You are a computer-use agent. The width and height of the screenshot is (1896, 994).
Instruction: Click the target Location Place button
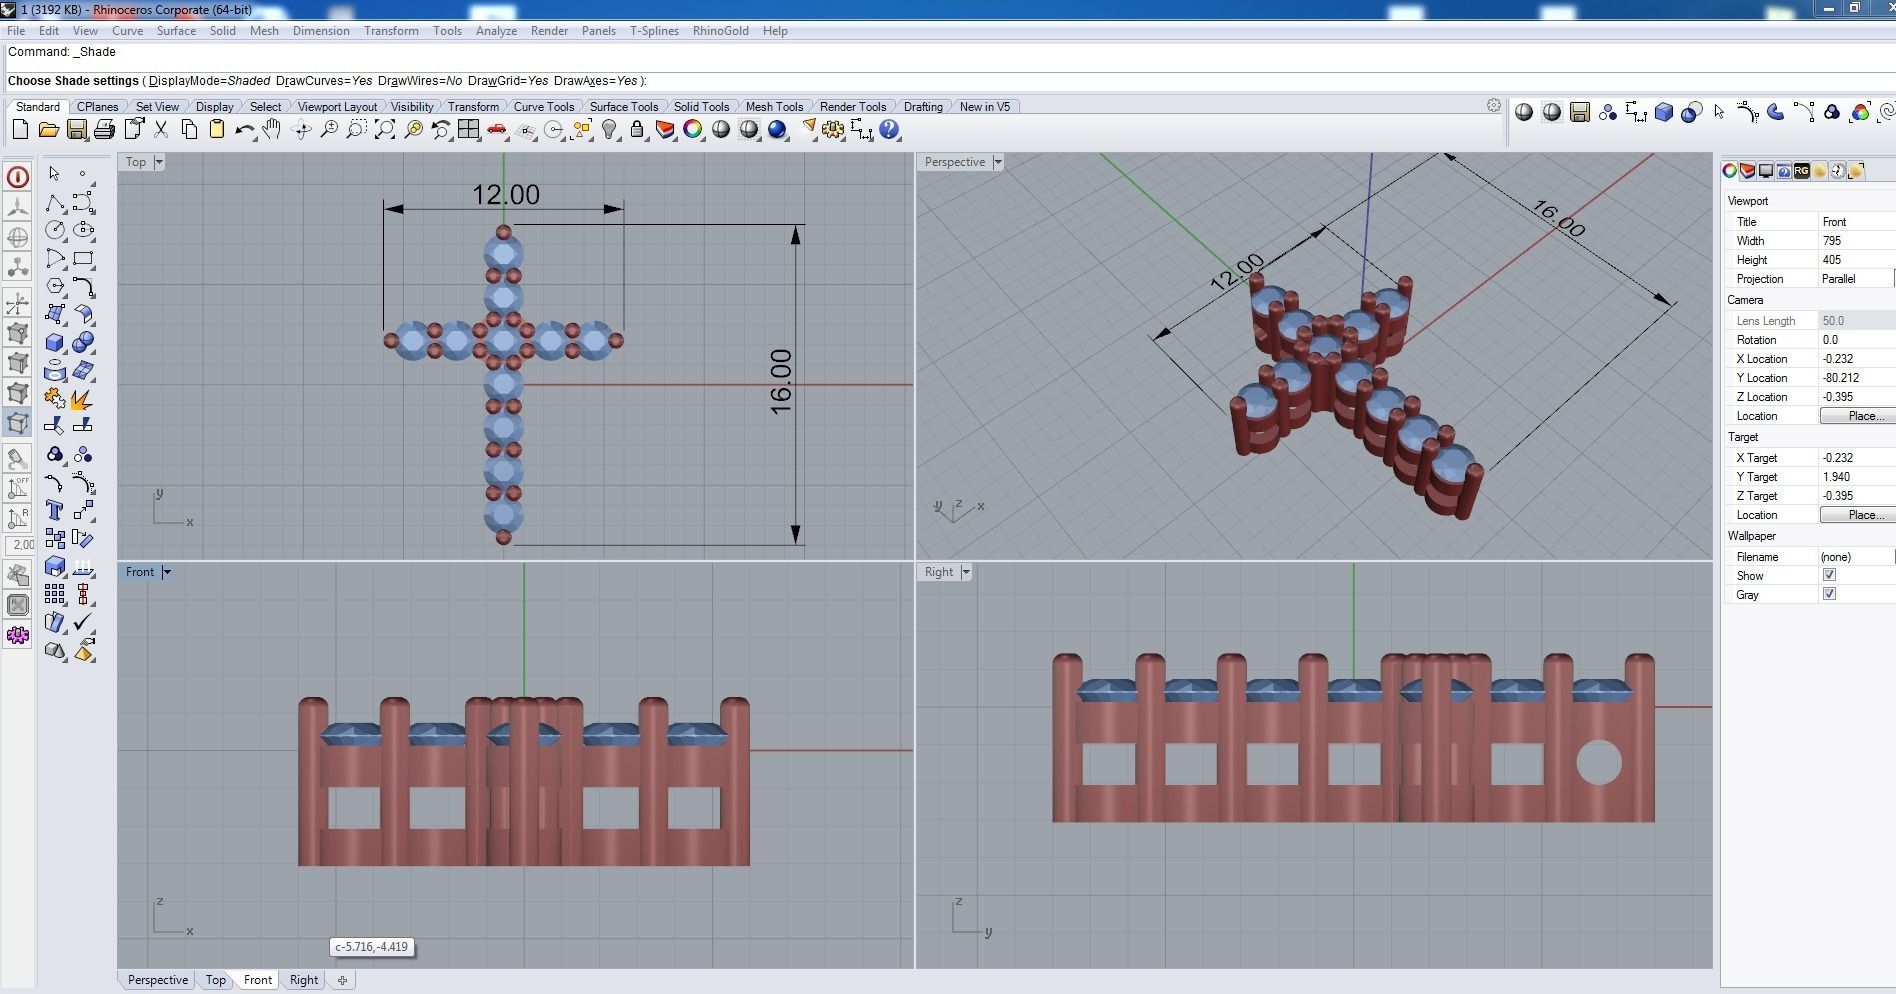tap(1858, 515)
